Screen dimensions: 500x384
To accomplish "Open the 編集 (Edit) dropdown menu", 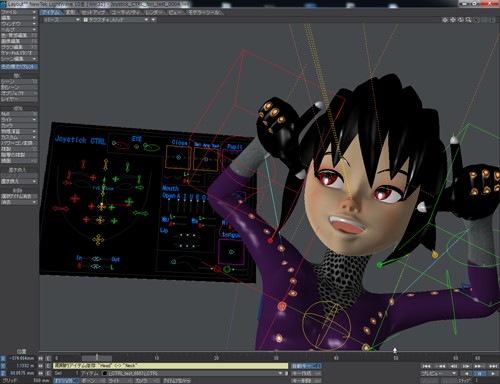I will pos(19,18).
